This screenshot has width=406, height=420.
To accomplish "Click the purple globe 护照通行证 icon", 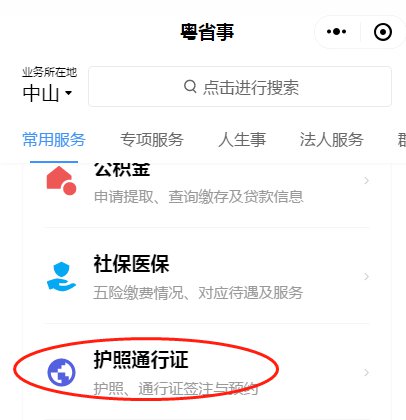I will point(61,372).
